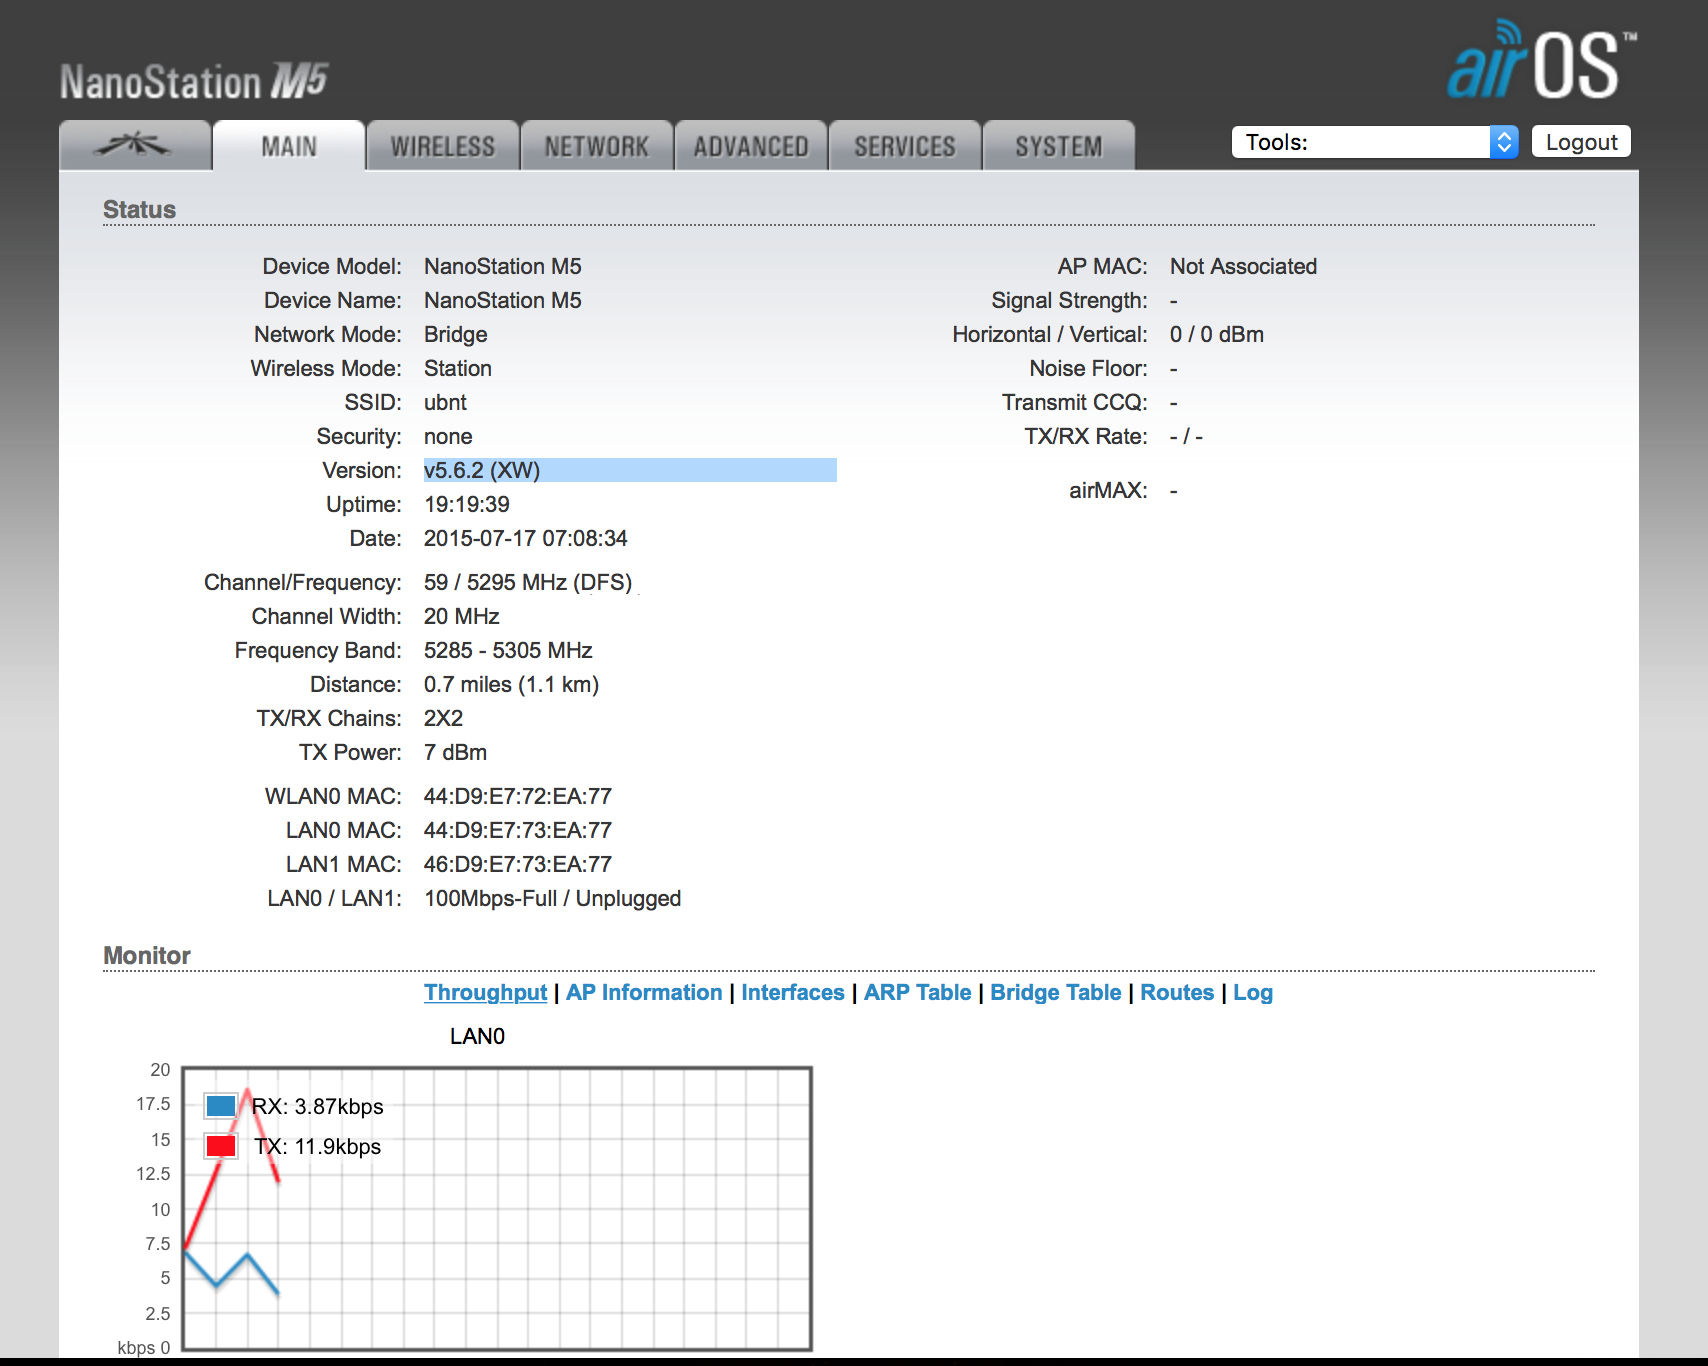Click the airOS logo
This screenshot has width=1708, height=1366.
point(1542,60)
